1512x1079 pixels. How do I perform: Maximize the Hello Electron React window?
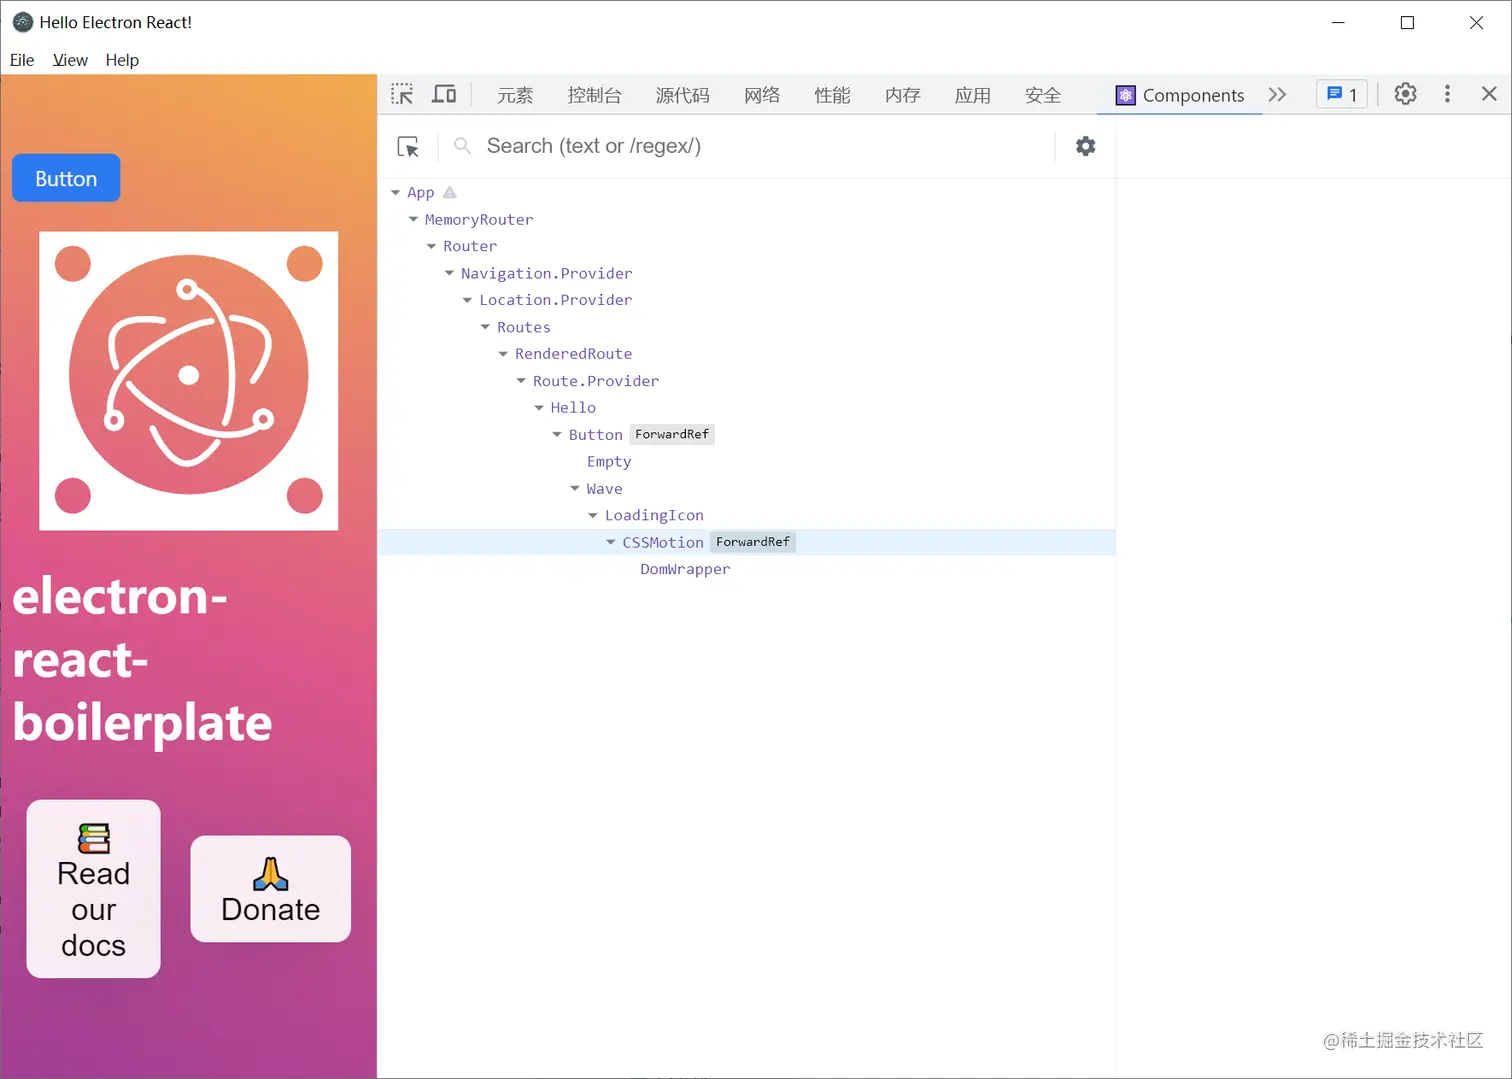[1407, 22]
